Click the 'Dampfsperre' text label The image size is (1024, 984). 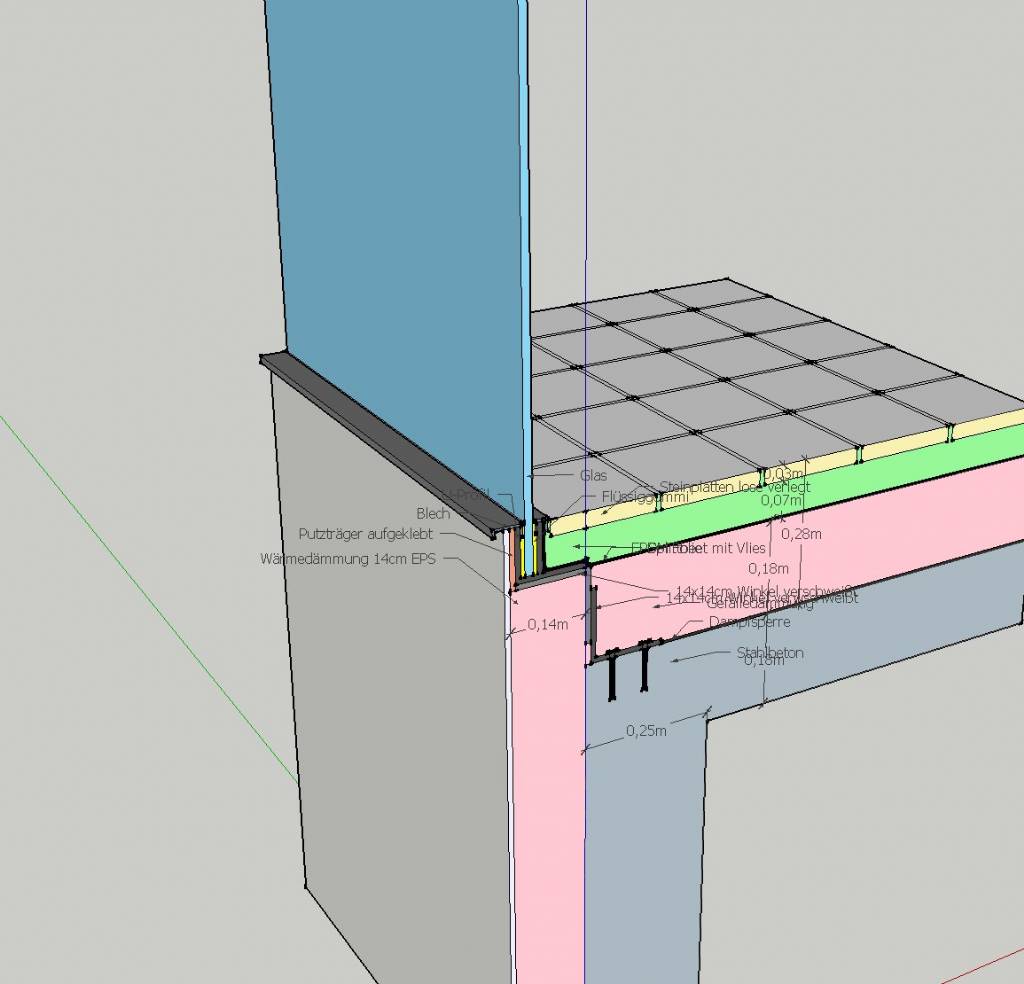pos(749,622)
